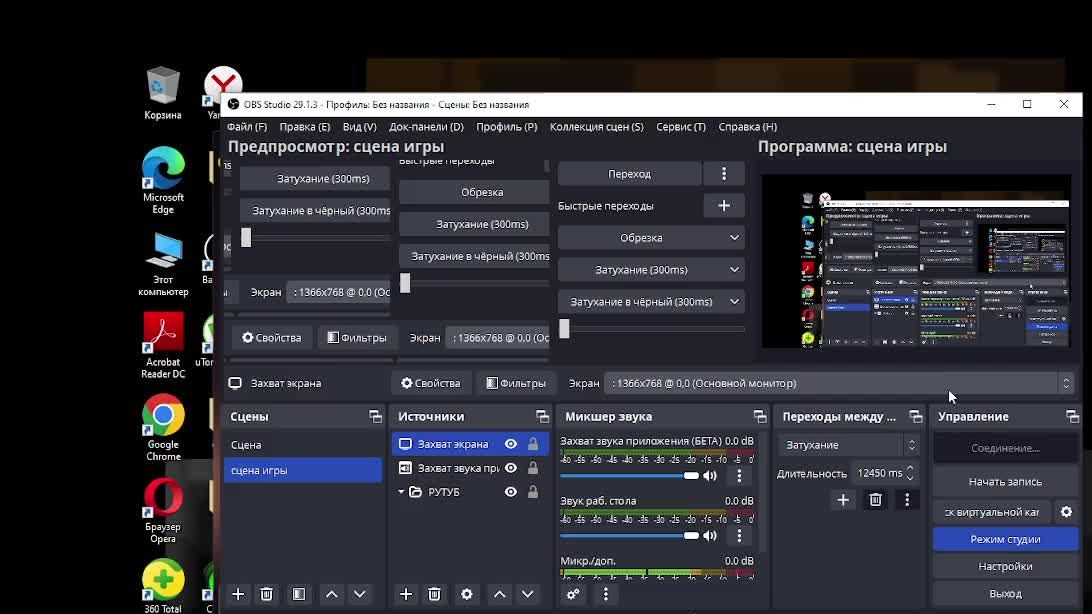Open transition properties three-dot menu
The width and height of the screenshot is (1092, 614).
(907, 500)
